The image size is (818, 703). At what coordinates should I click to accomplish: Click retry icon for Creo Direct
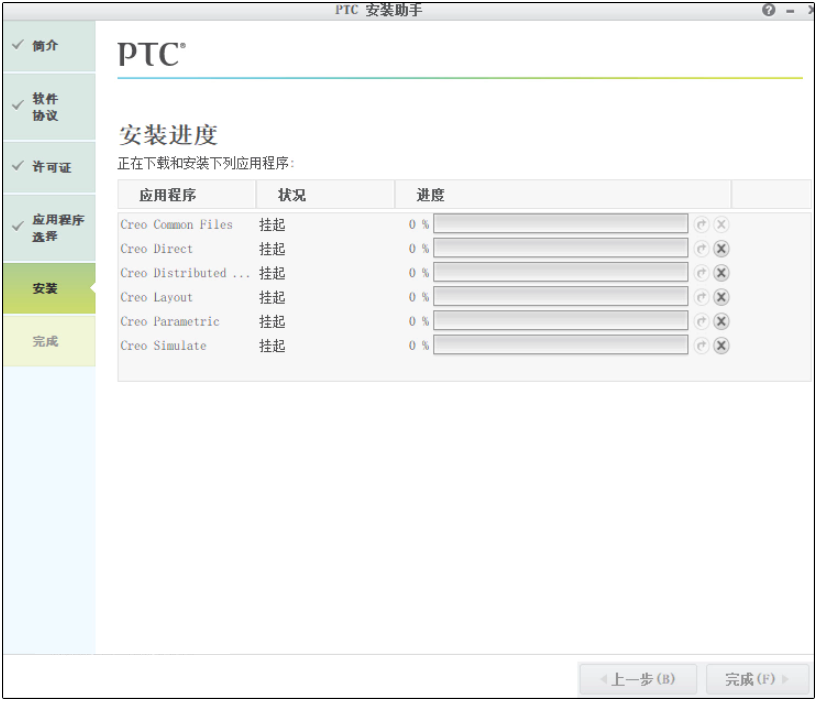coord(702,249)
